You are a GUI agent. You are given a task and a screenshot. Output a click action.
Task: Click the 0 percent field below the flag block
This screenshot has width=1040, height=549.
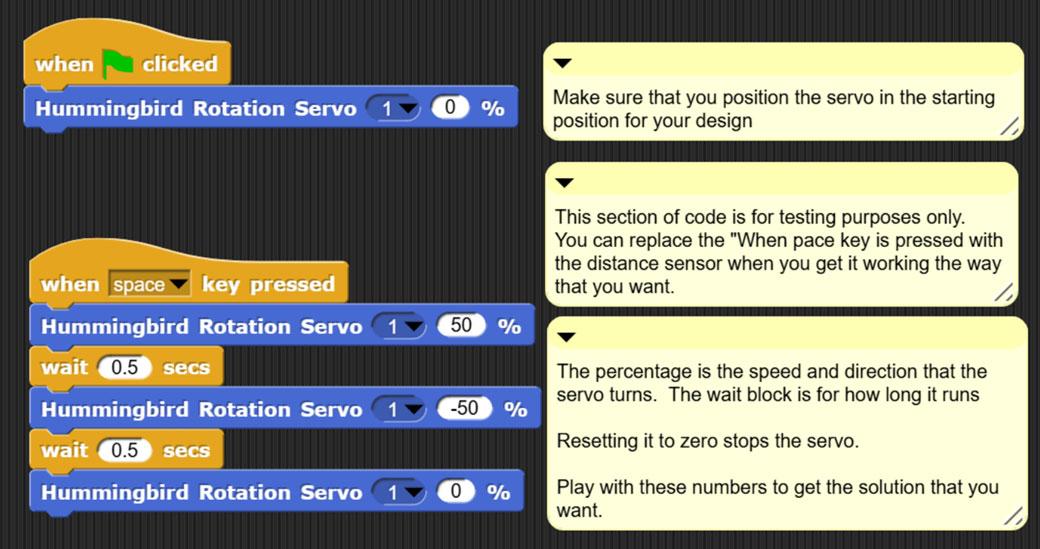tap(451, 108)
